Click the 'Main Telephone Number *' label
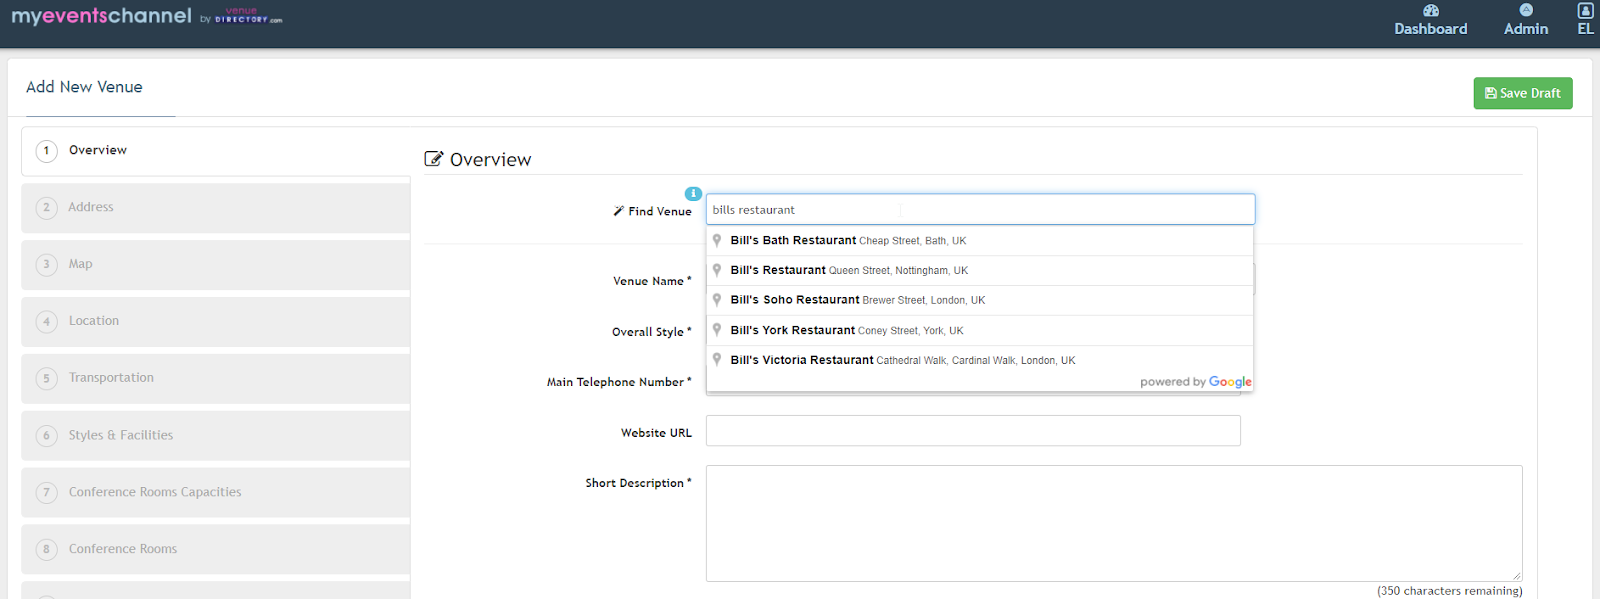1600x599 pixels. (619, 382)
